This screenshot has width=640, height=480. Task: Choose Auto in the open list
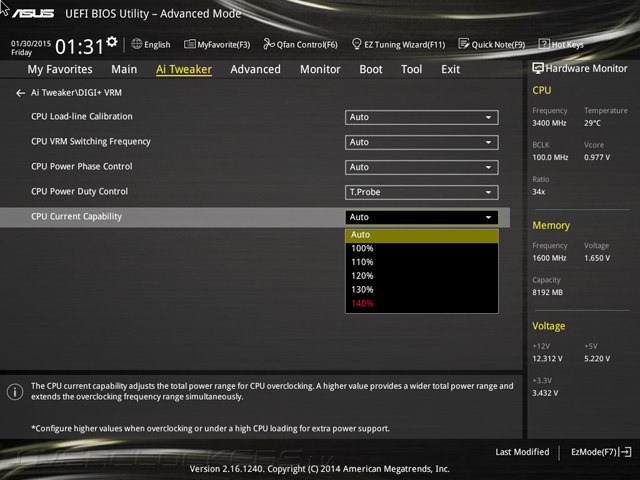422,235
